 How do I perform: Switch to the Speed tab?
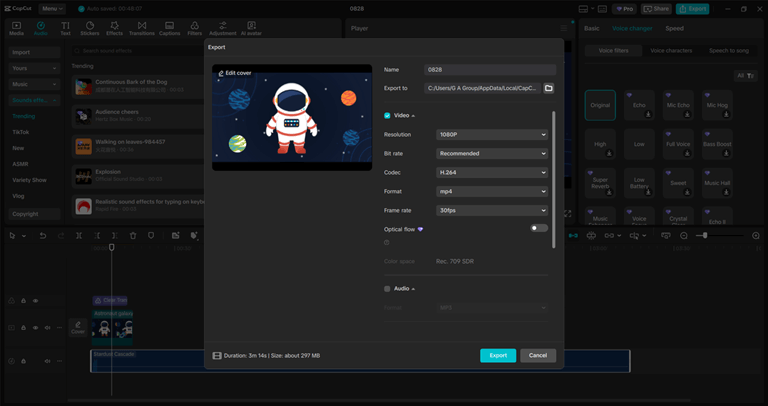click(674, 28)
